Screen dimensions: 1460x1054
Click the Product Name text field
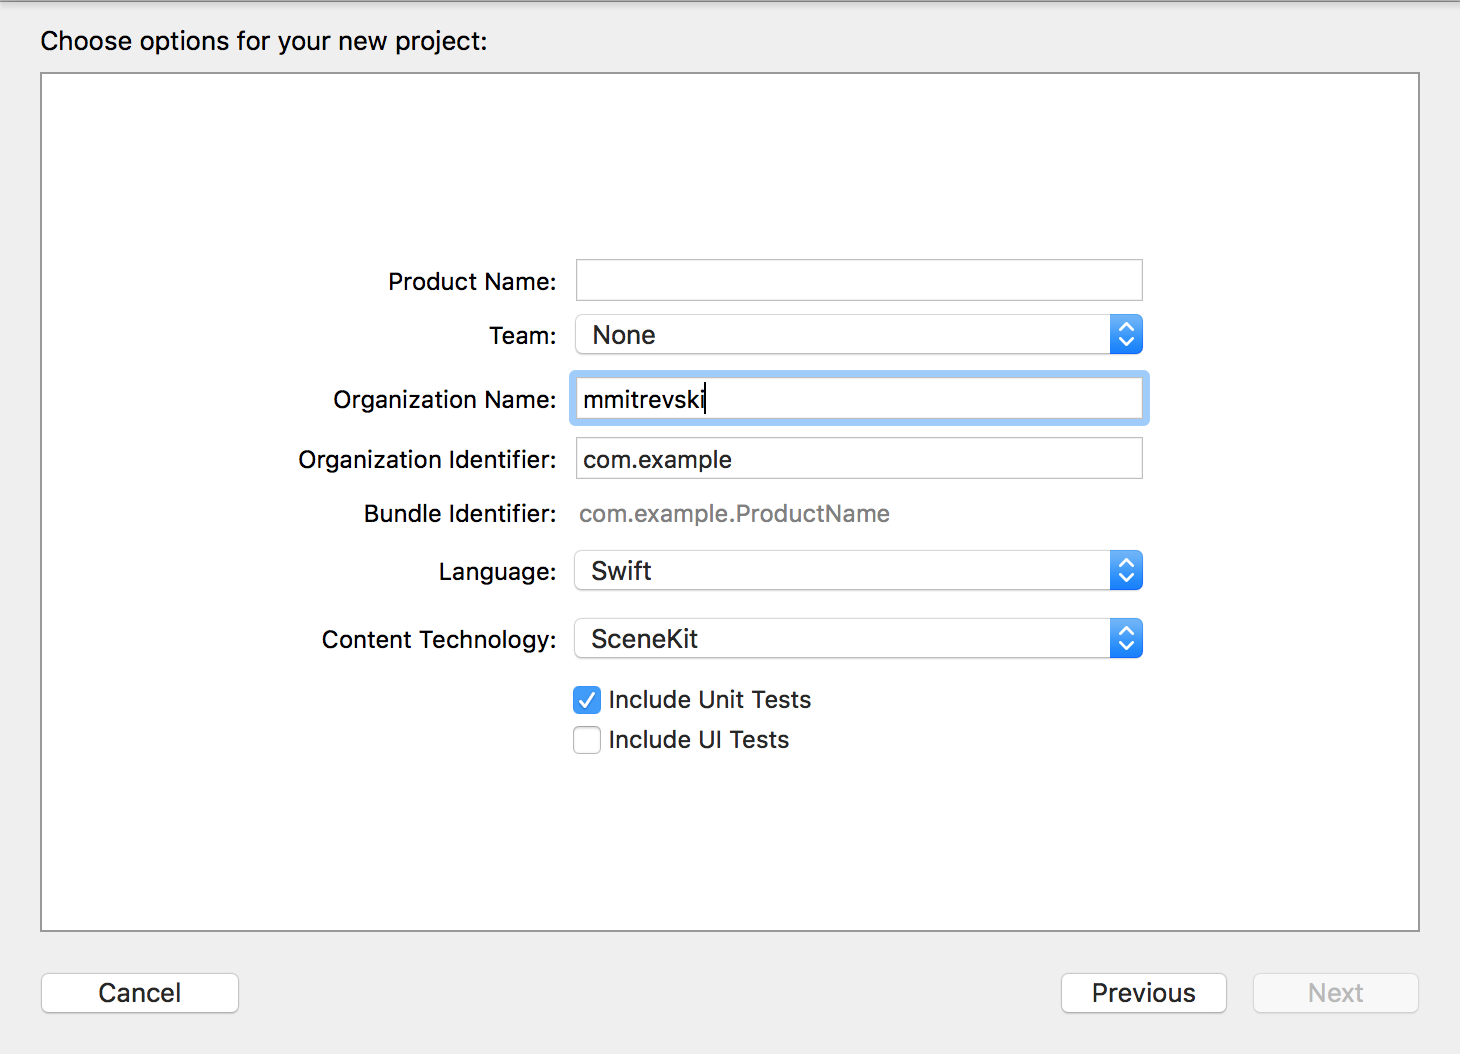858,280
